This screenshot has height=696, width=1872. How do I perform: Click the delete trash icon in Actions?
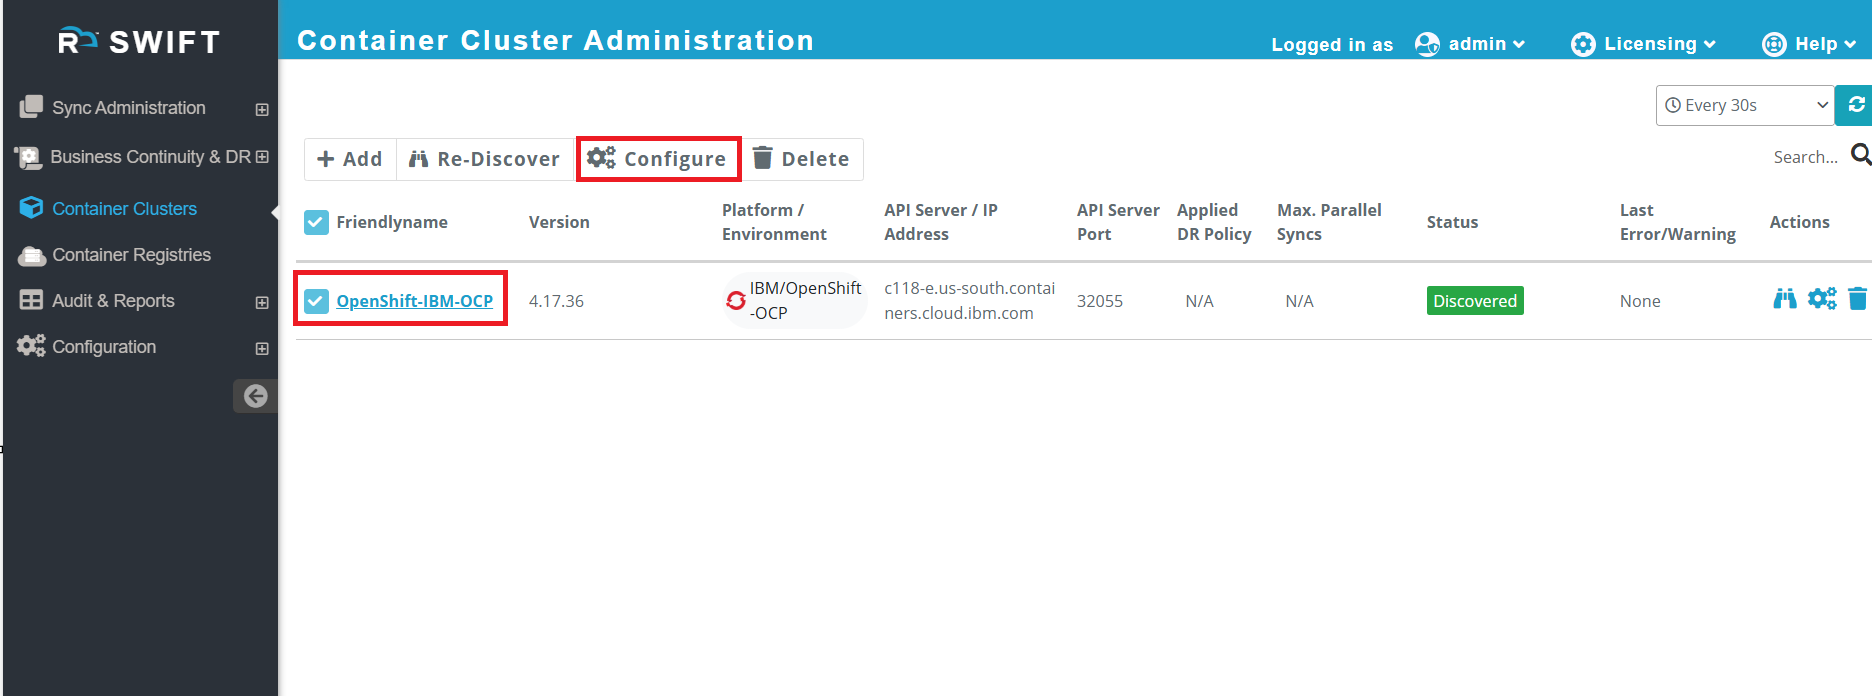1858,298
